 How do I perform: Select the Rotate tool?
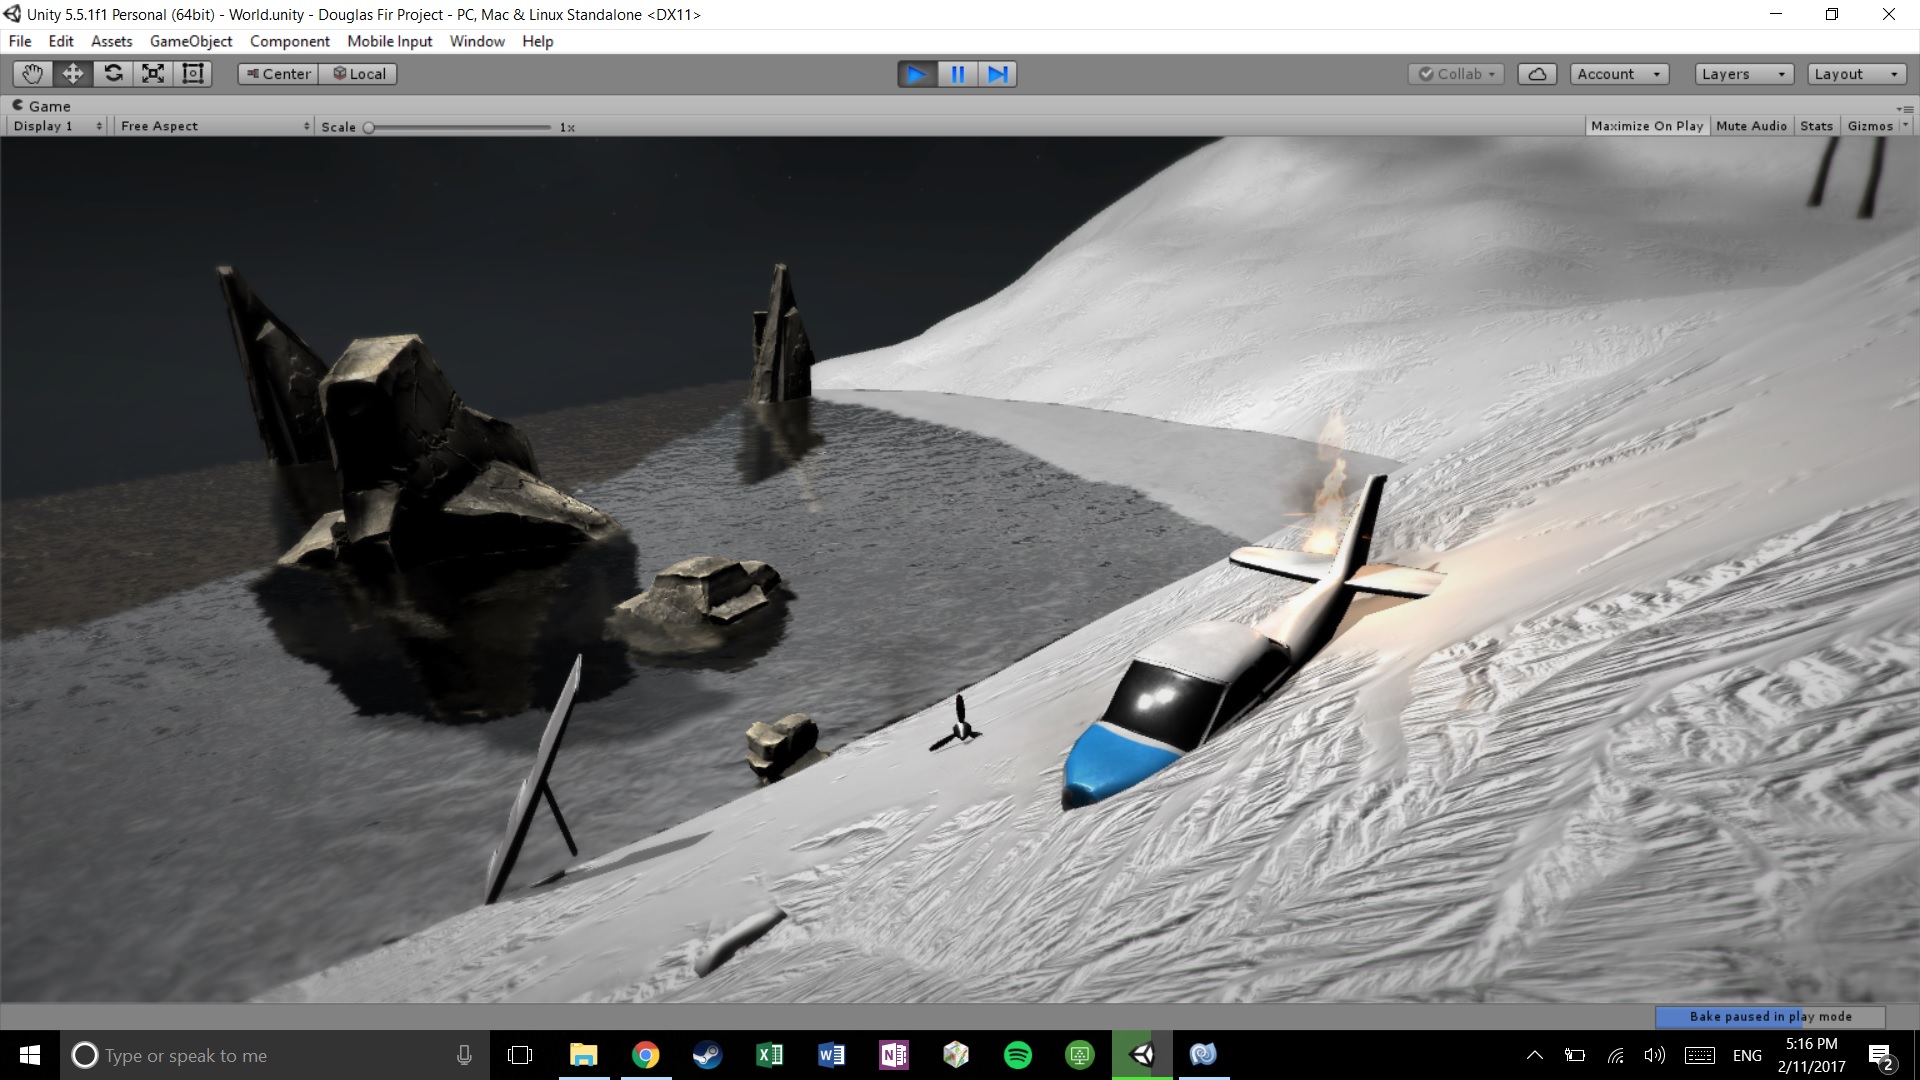pyautogui.click(x=113, y=74)
